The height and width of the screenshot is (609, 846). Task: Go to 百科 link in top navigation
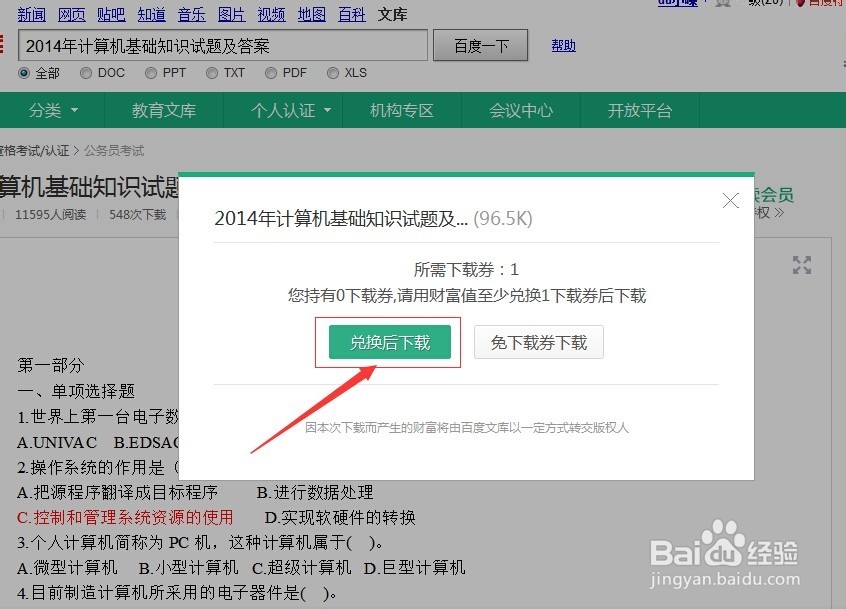pos(352,15)
